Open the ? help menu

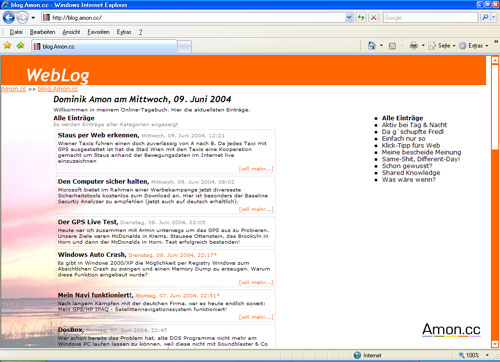click(140, 32)
